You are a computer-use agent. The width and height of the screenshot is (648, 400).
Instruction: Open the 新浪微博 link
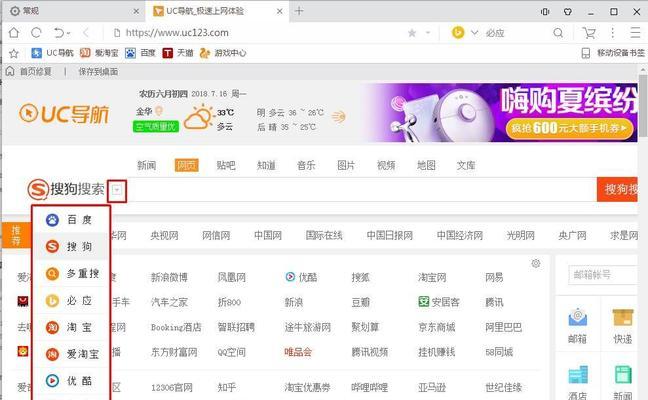169,277
